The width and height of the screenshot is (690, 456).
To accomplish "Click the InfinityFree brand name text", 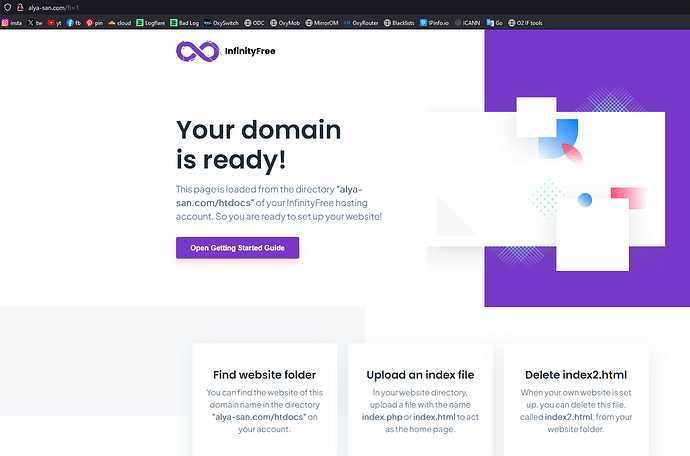I will tap(250, 51).
